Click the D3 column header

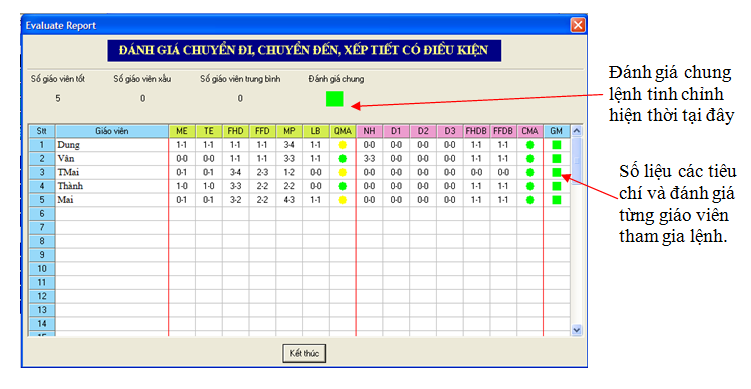(450, 131)
